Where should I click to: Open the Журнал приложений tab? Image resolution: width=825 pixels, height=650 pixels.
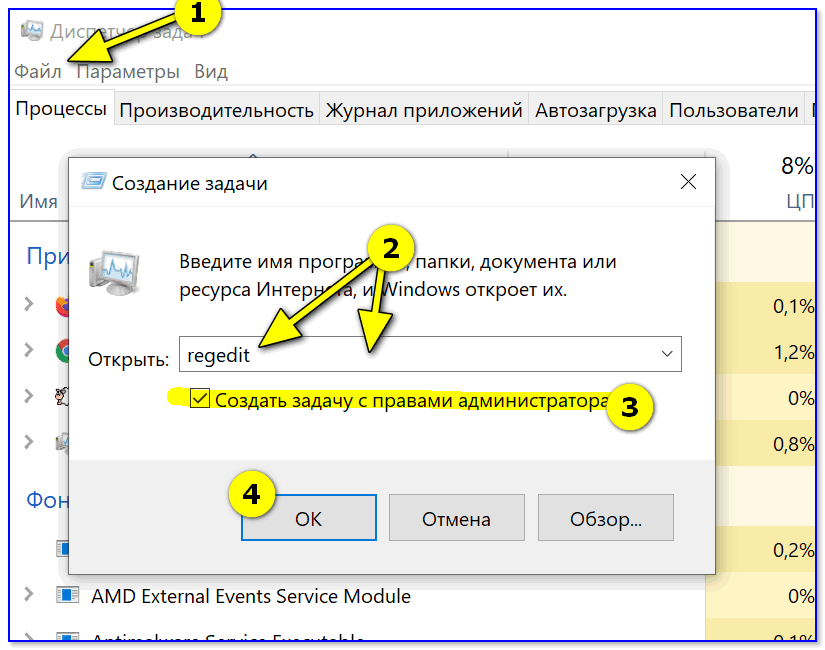tap(424, 111)
